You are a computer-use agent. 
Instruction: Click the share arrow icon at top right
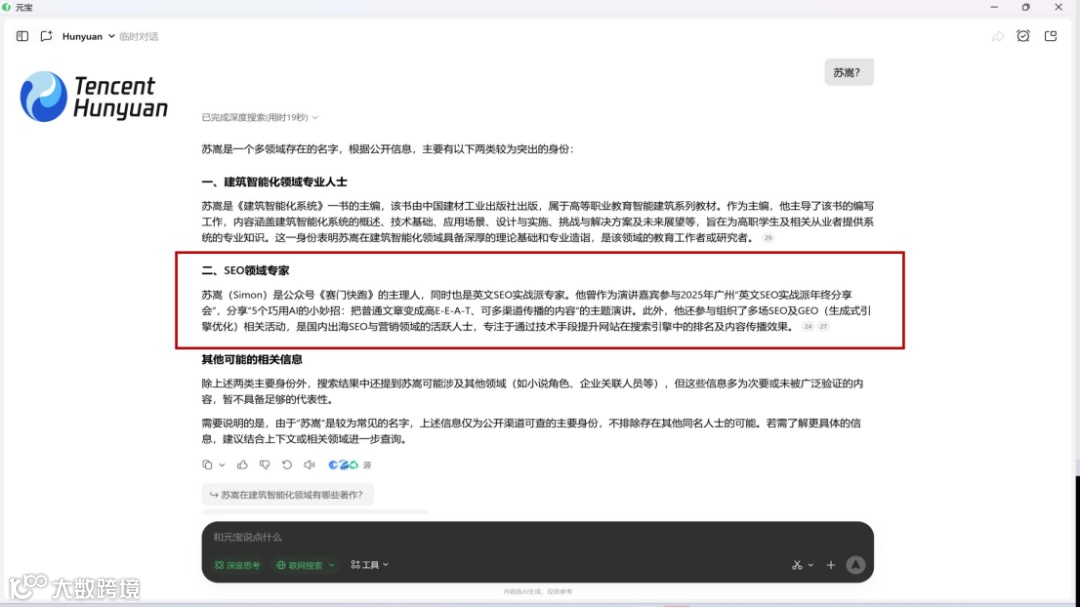(x=997, y=36)
